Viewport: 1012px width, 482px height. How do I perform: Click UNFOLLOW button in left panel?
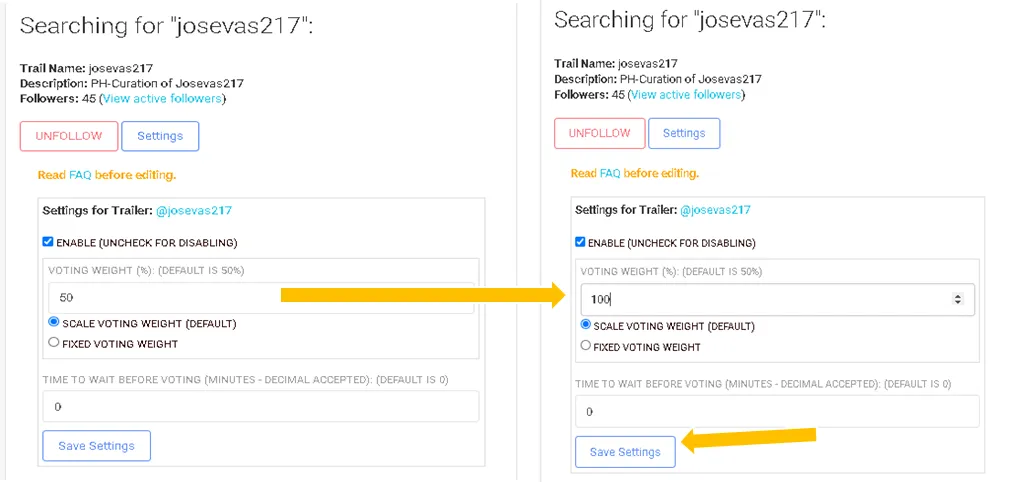69,136
